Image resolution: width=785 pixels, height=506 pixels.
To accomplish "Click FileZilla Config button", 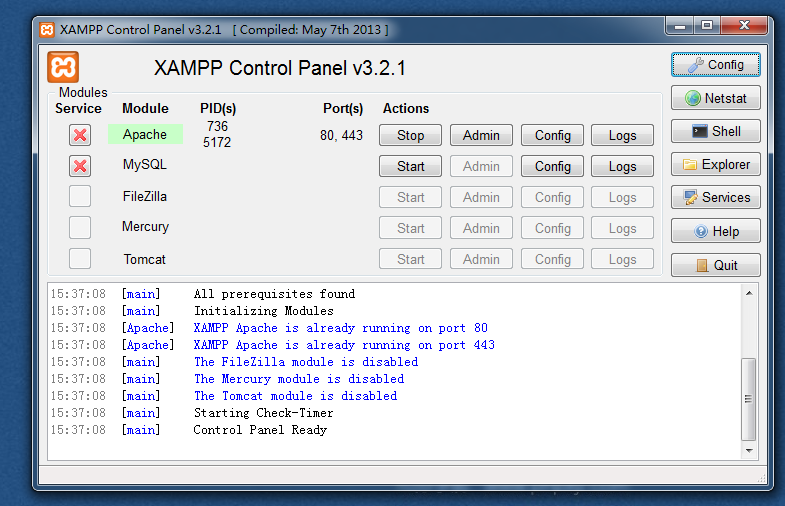I will coord(552,197).
